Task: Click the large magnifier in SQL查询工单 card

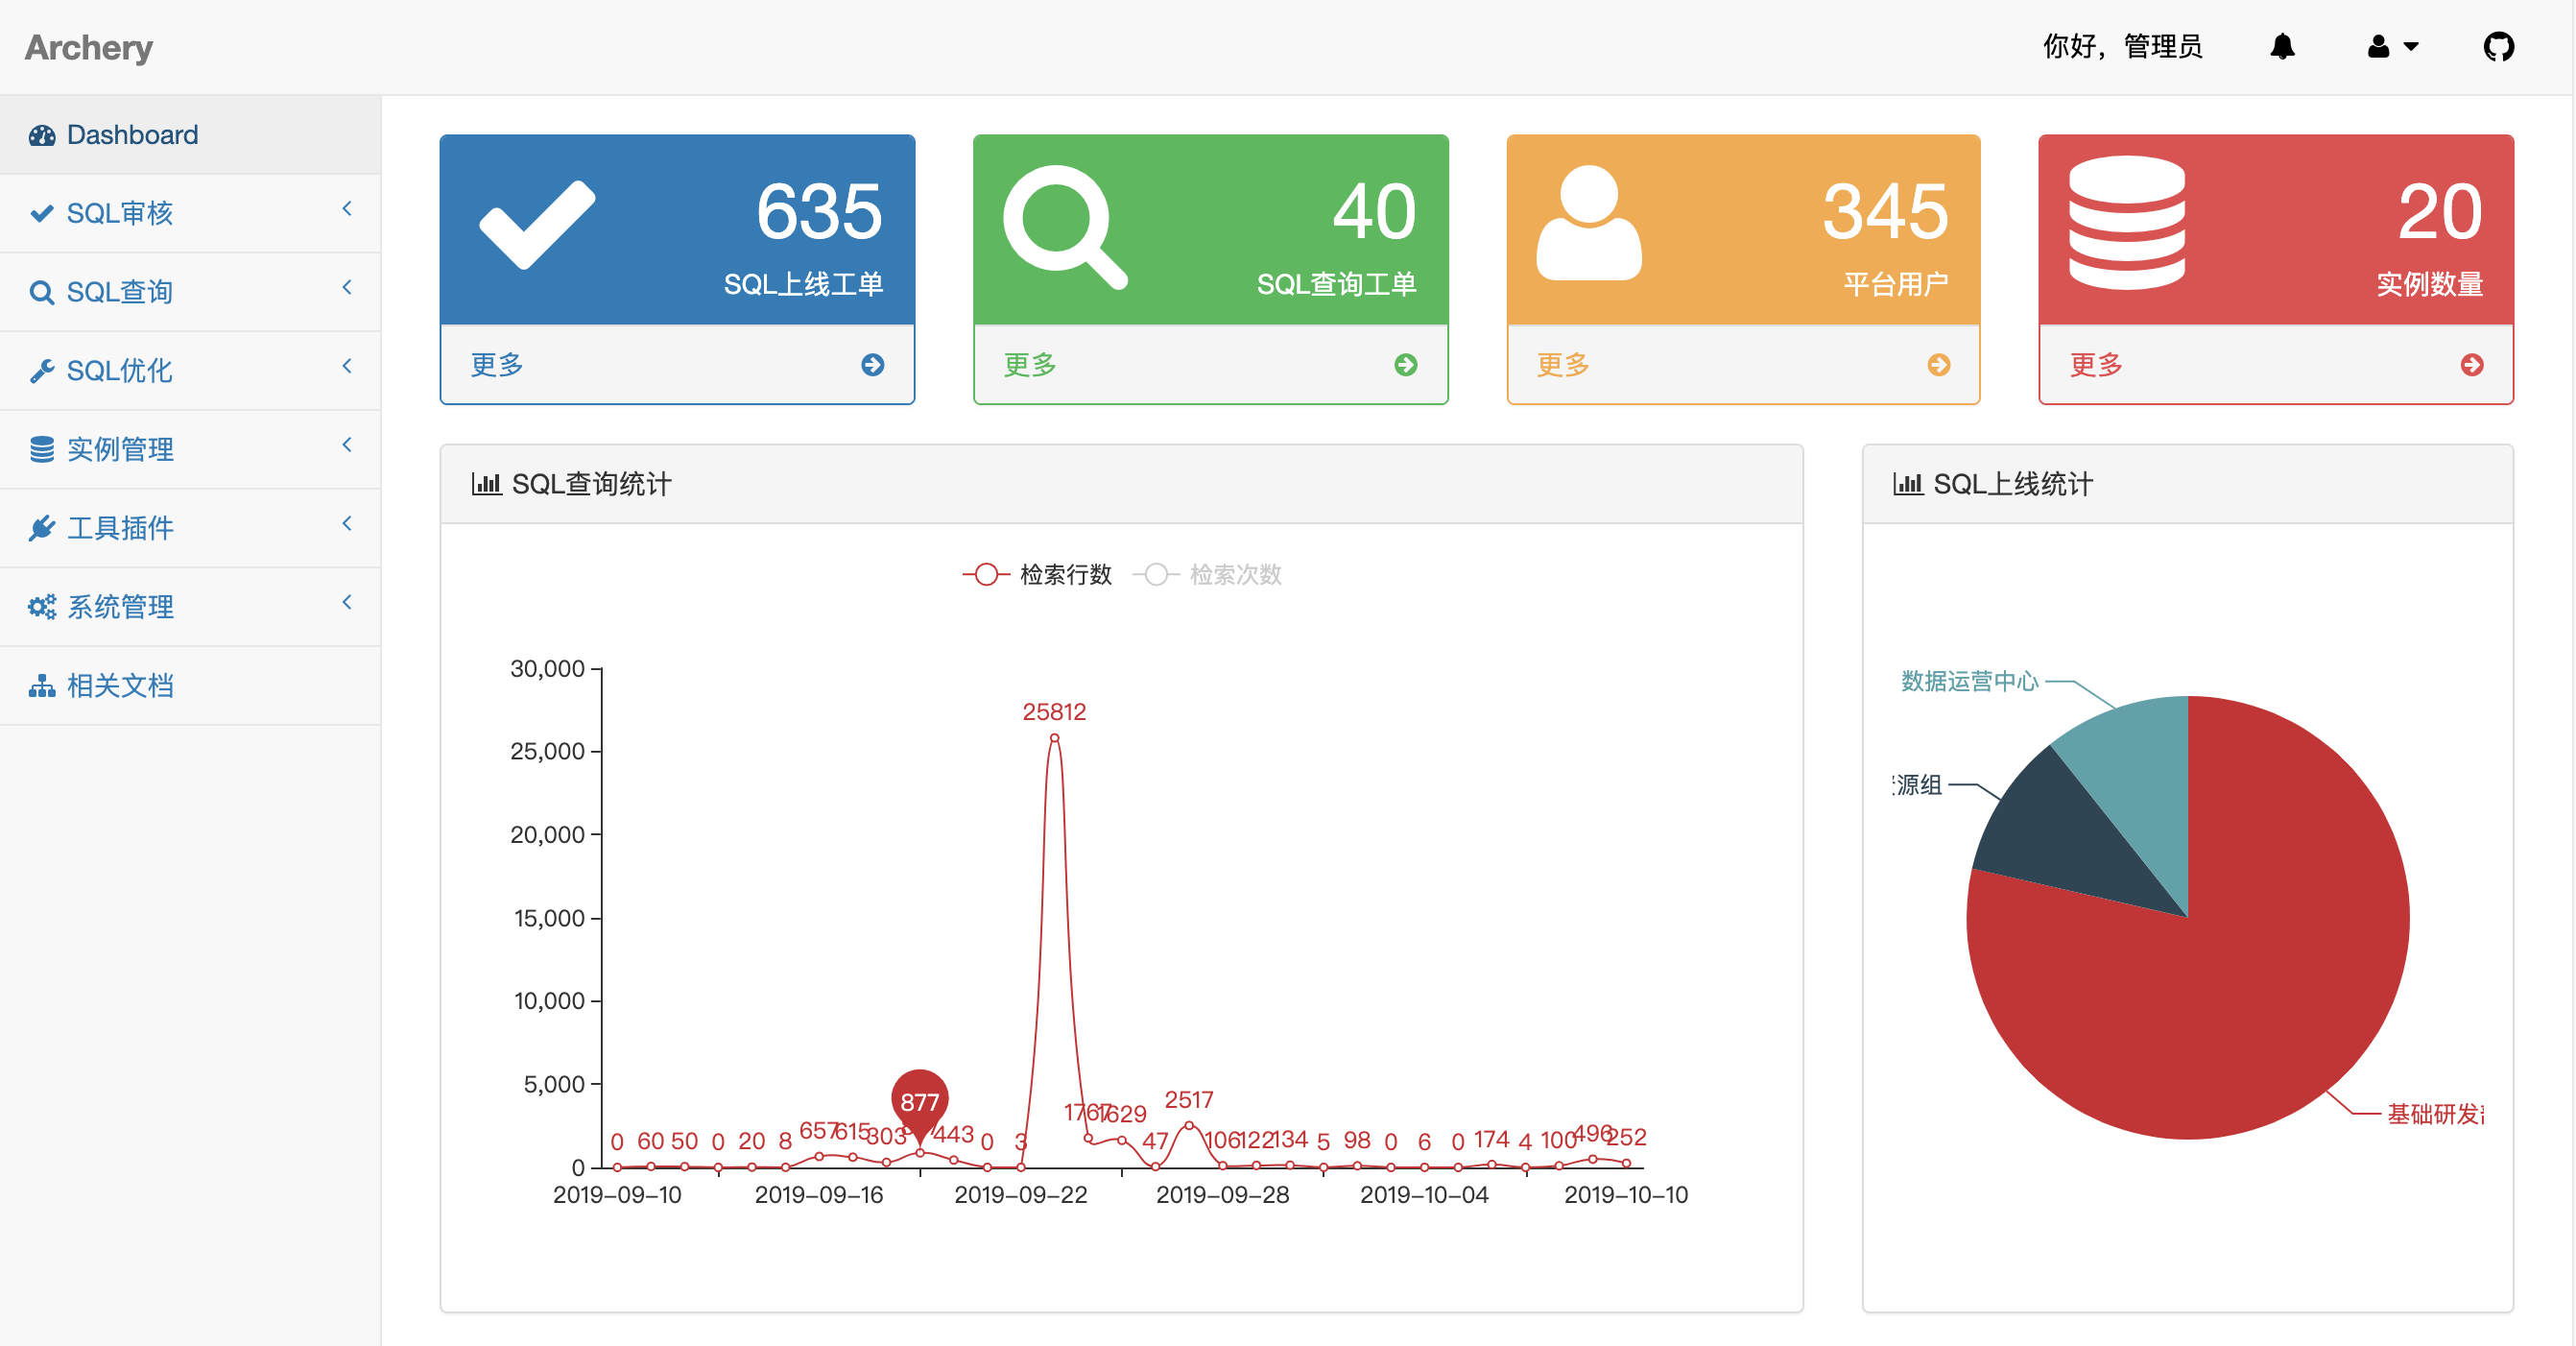Action: click(1065, 228)
